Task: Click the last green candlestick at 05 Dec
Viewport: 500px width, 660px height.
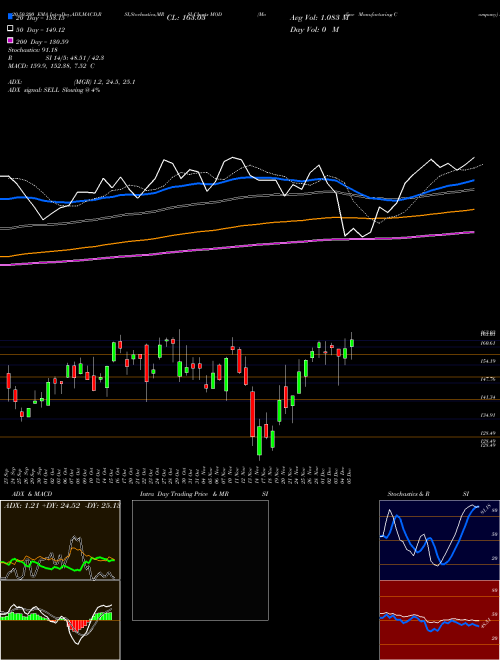Action: pyautogui.click(x=352, y=343)
